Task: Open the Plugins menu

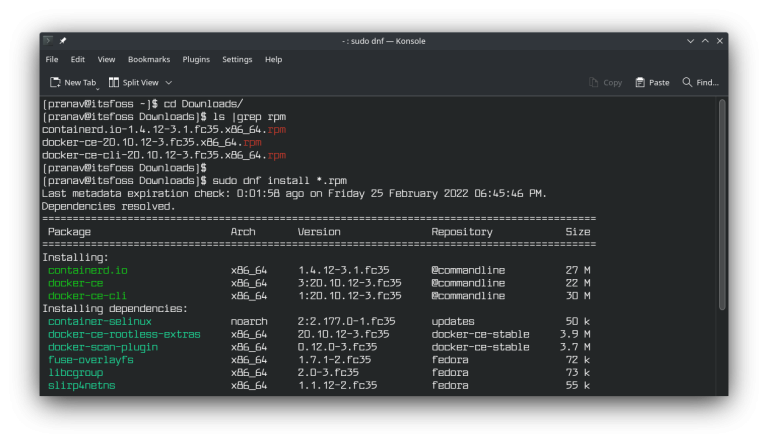Action: (x=196, y=60)
